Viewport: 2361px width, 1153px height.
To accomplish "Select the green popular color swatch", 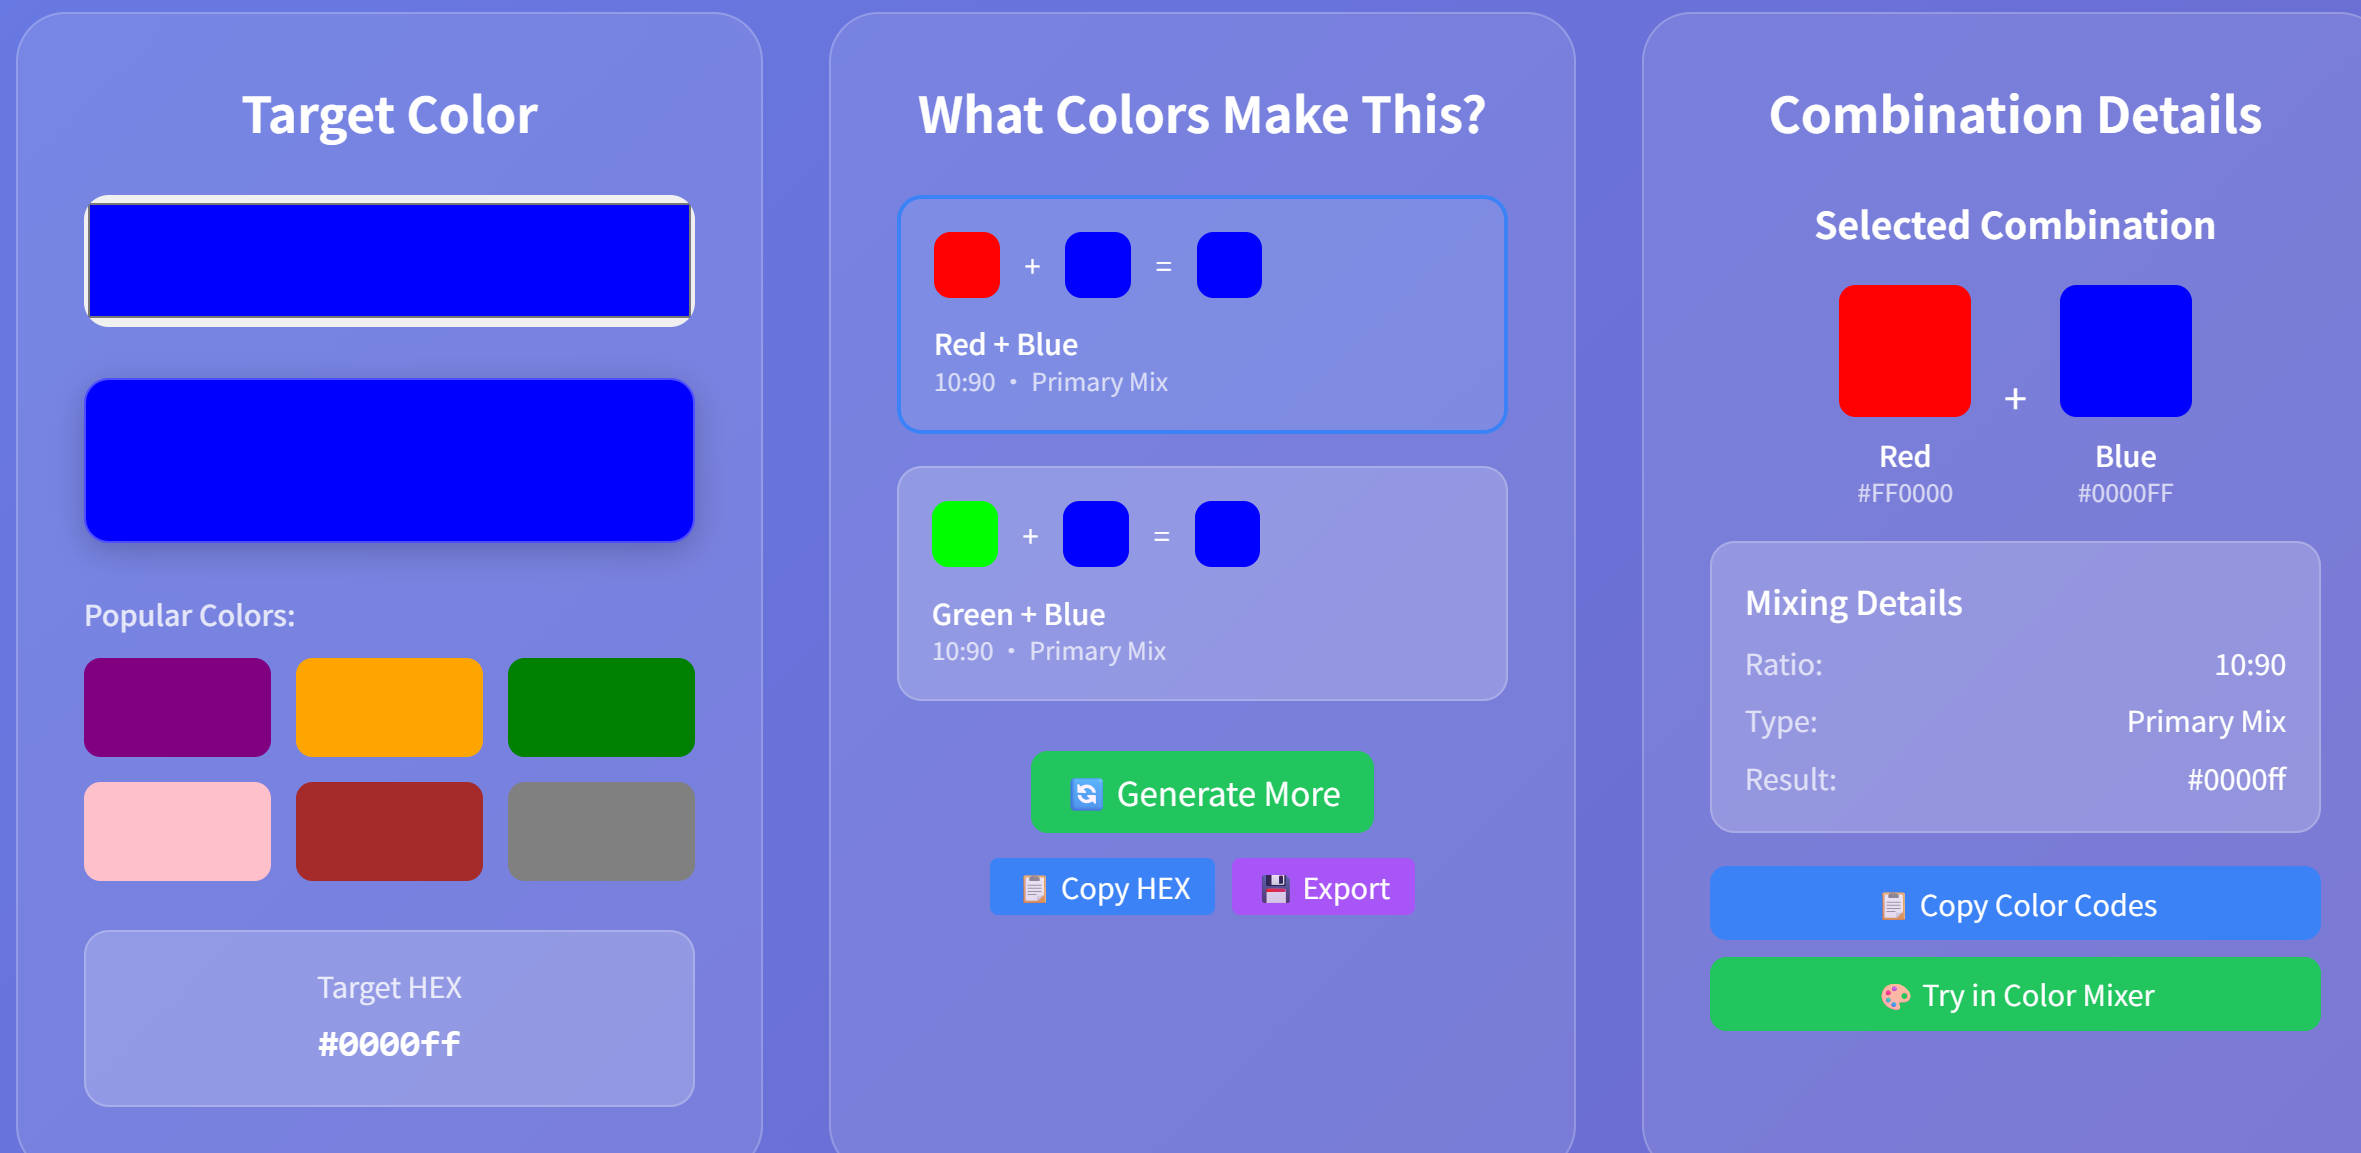I will (601, 707).
